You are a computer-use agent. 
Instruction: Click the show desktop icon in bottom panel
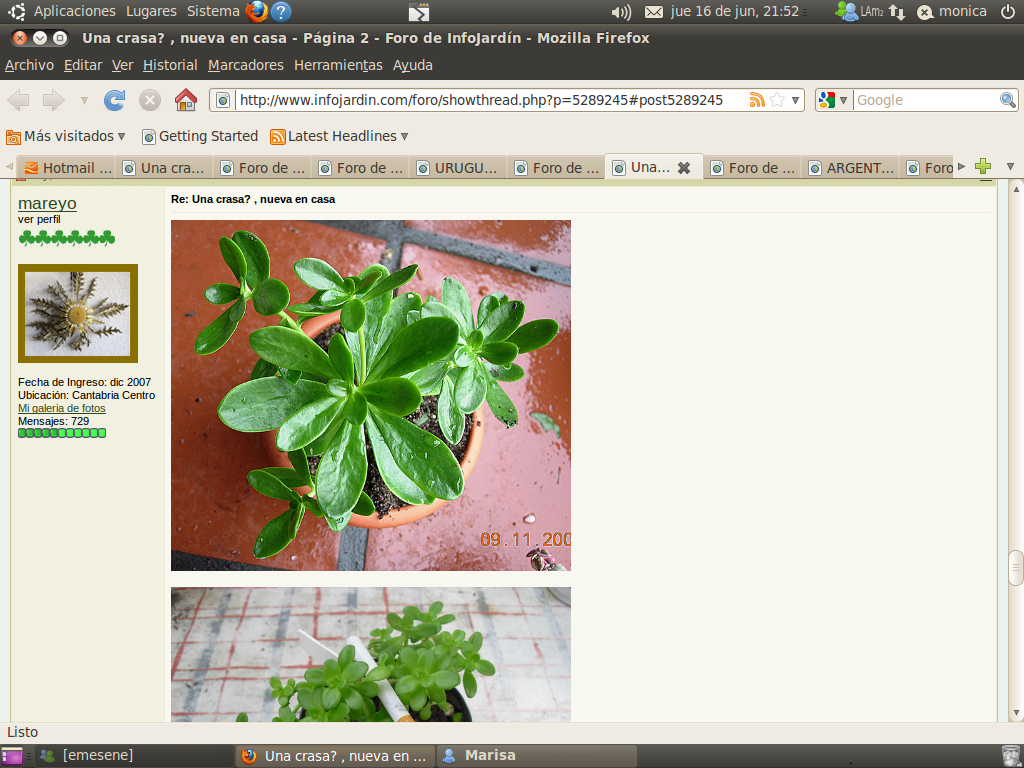click(12, 756)
